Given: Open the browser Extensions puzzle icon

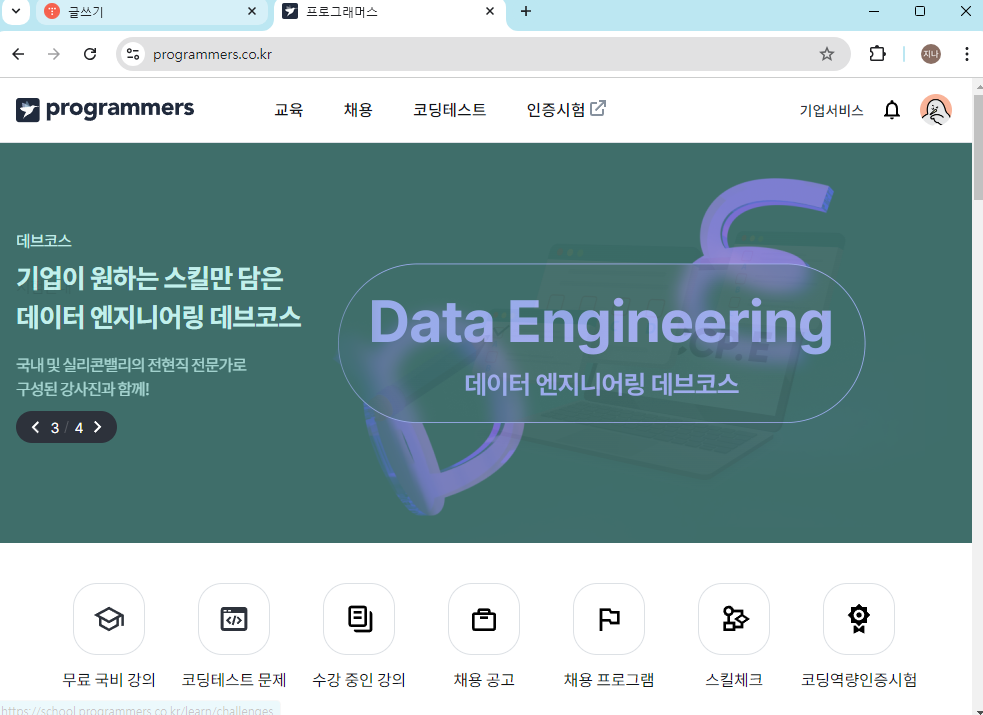Looking at the screenshot, I should coord(878,55).
